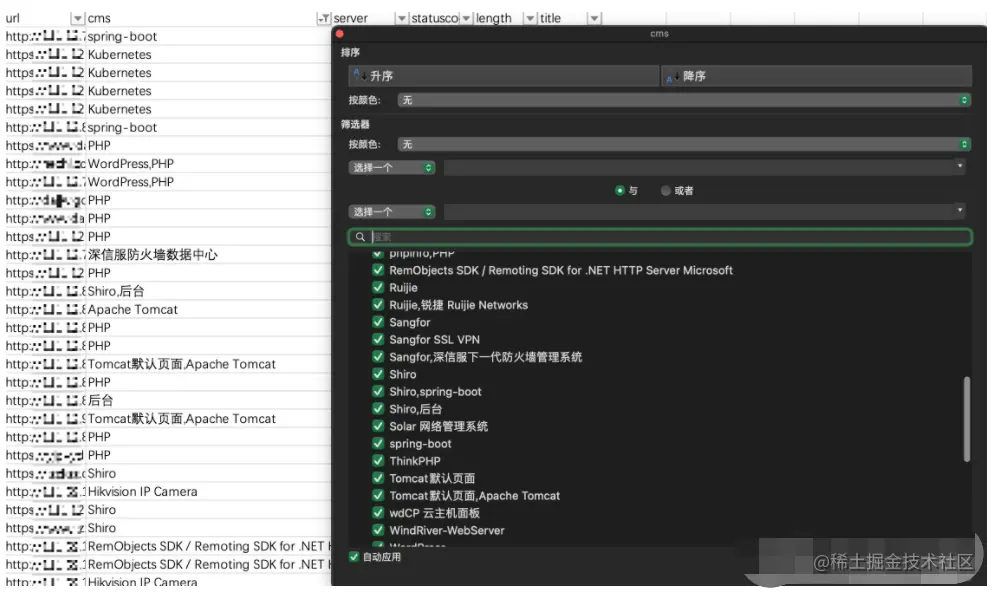Uncheck the Ruijie filter checkbox

pyautogui.click(x=378, y=287)
